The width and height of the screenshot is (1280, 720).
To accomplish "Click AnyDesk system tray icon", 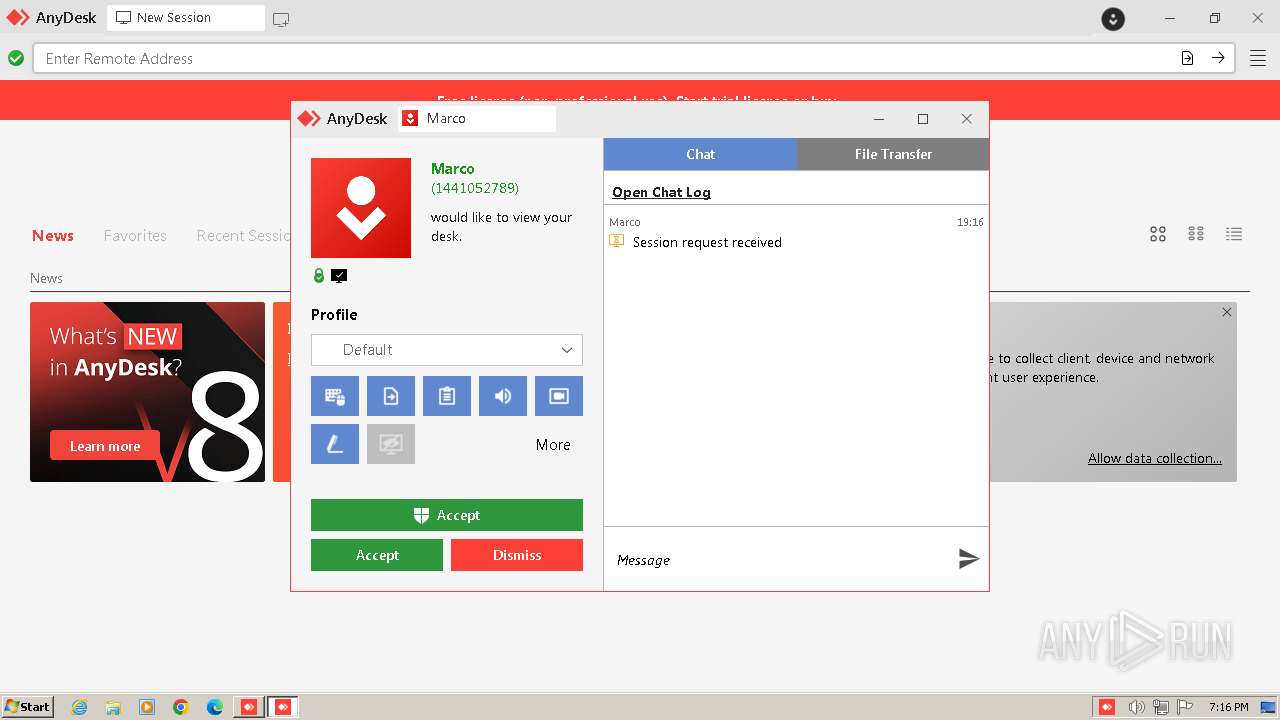I will click(x=1107, y=707).
